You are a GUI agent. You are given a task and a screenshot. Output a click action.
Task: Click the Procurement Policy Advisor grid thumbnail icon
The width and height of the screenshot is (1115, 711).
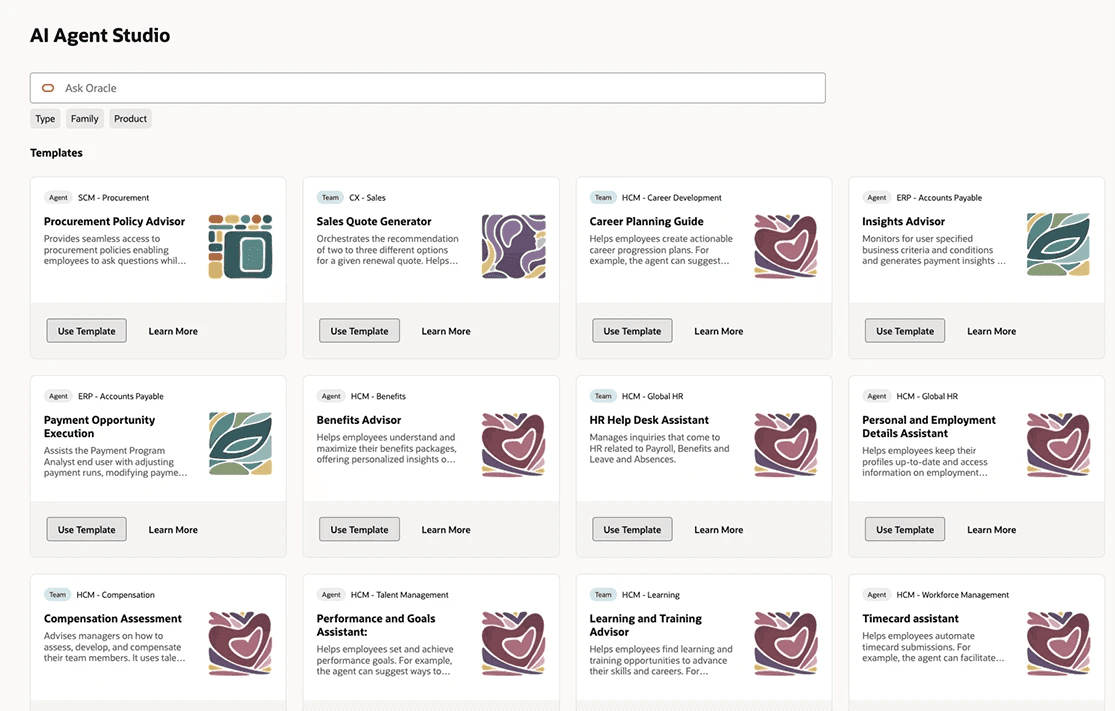pyautogui.click(x=240, y=245)
